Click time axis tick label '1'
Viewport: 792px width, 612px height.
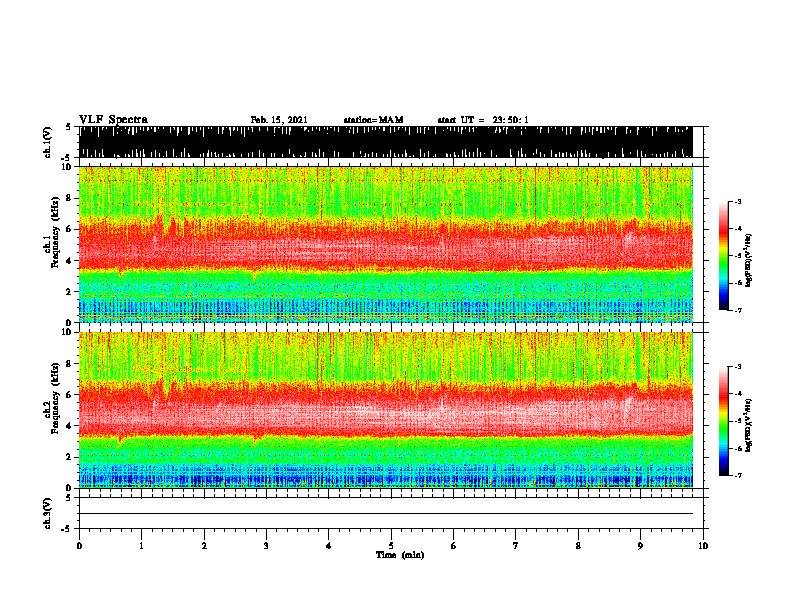(141, 546)
